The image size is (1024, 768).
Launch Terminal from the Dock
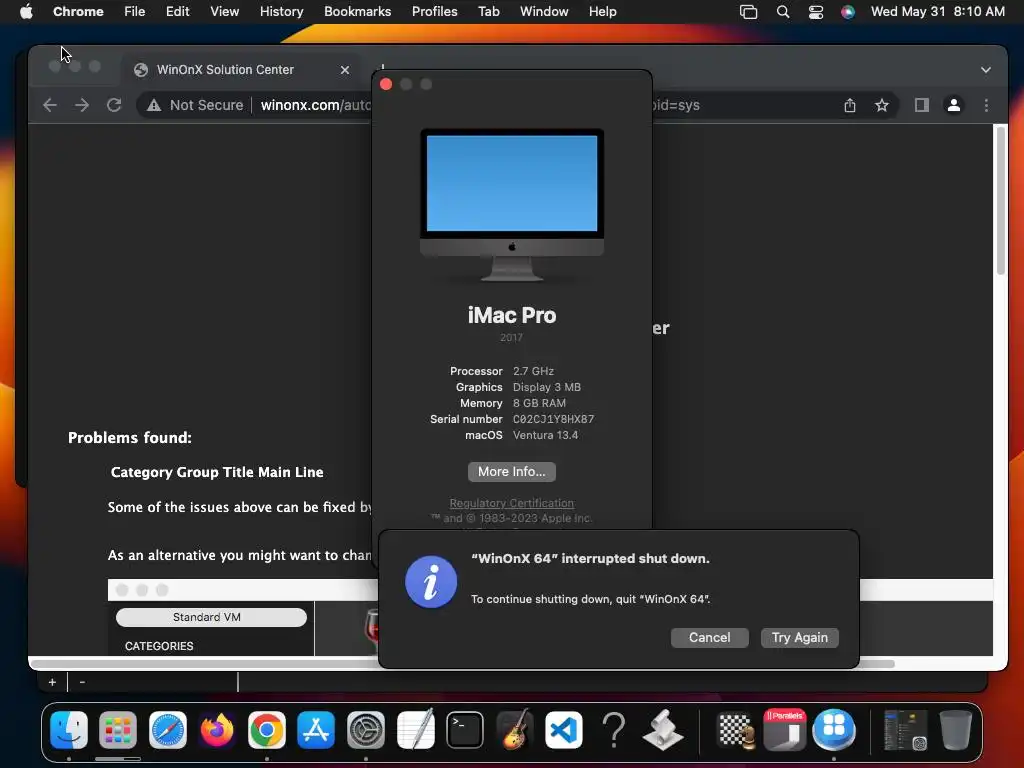[x=465, y=729]
